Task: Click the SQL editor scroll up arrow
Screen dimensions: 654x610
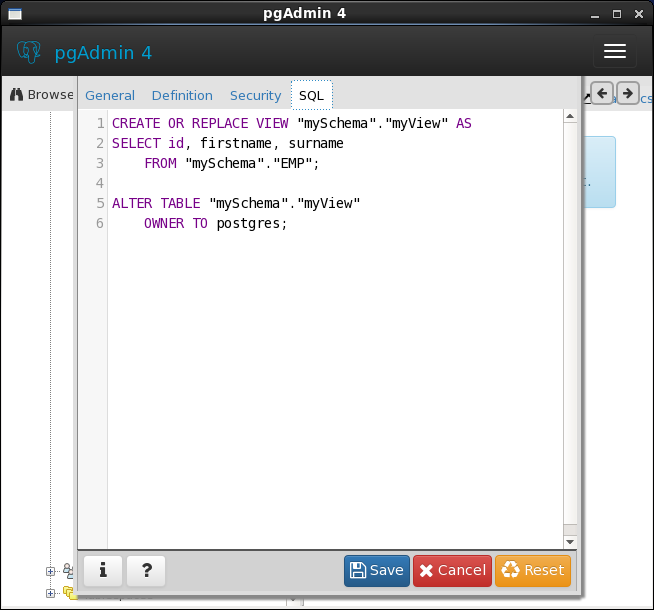Action: click(x=570, y=116)
